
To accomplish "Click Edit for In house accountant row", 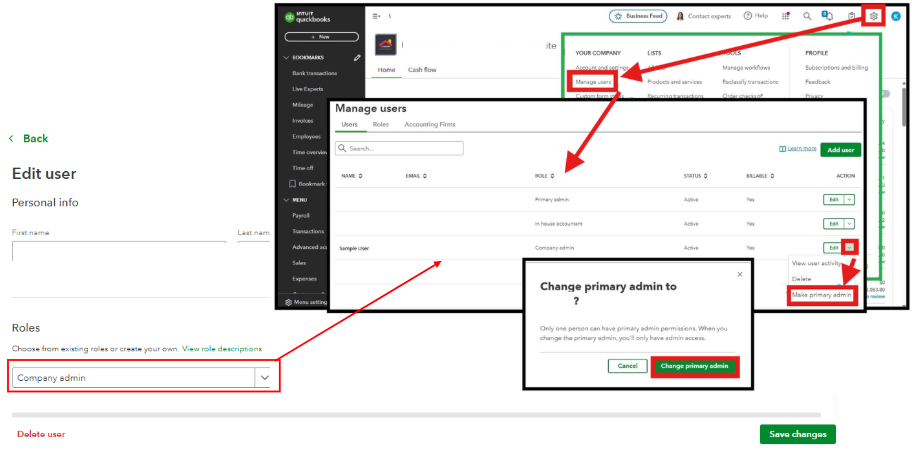I will [x=833, y=224].
